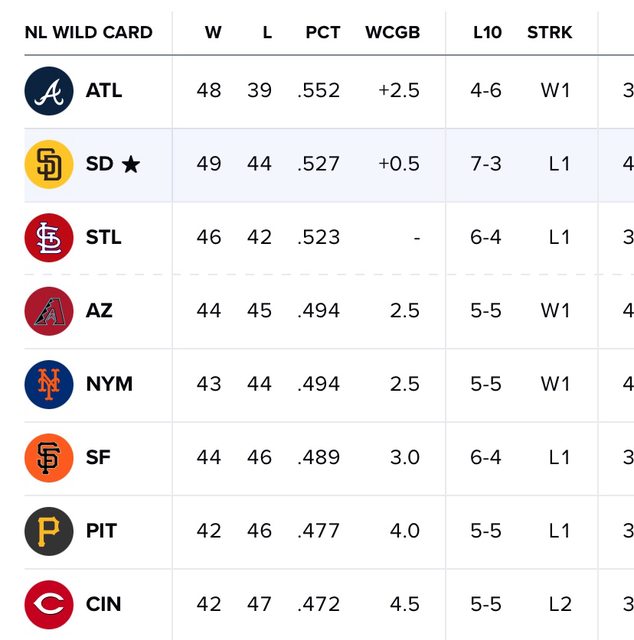Click the Arizona Diamondbacks logo
Image resolution: width=634 pixels, height=640 pixels.
click(49, 311)
